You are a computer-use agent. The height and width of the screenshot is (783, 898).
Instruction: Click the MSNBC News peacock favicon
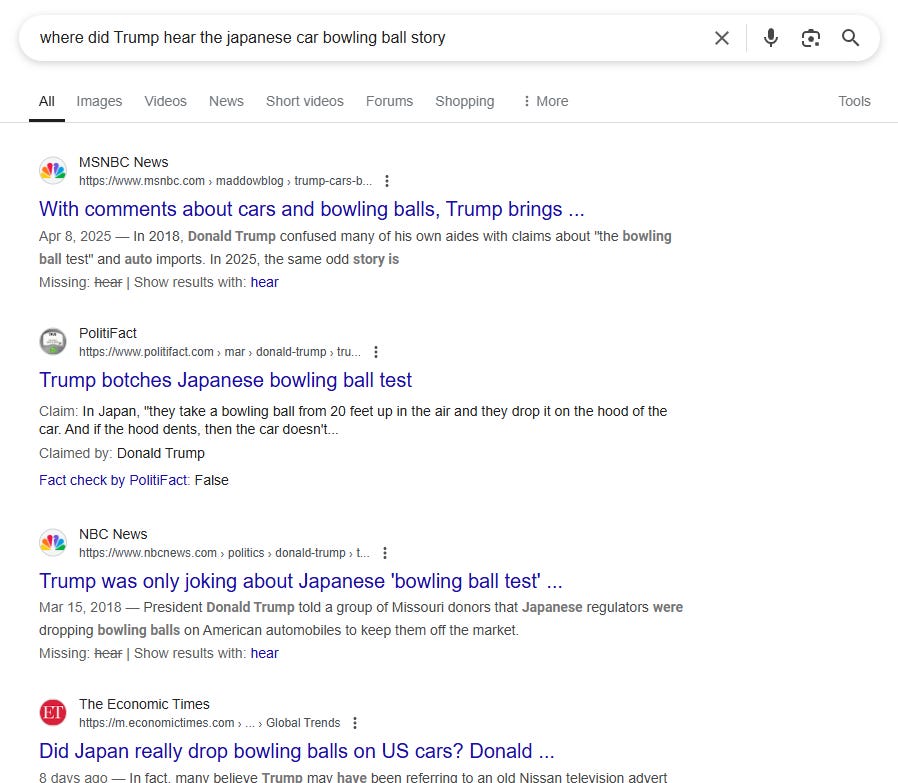coord(53,171)
